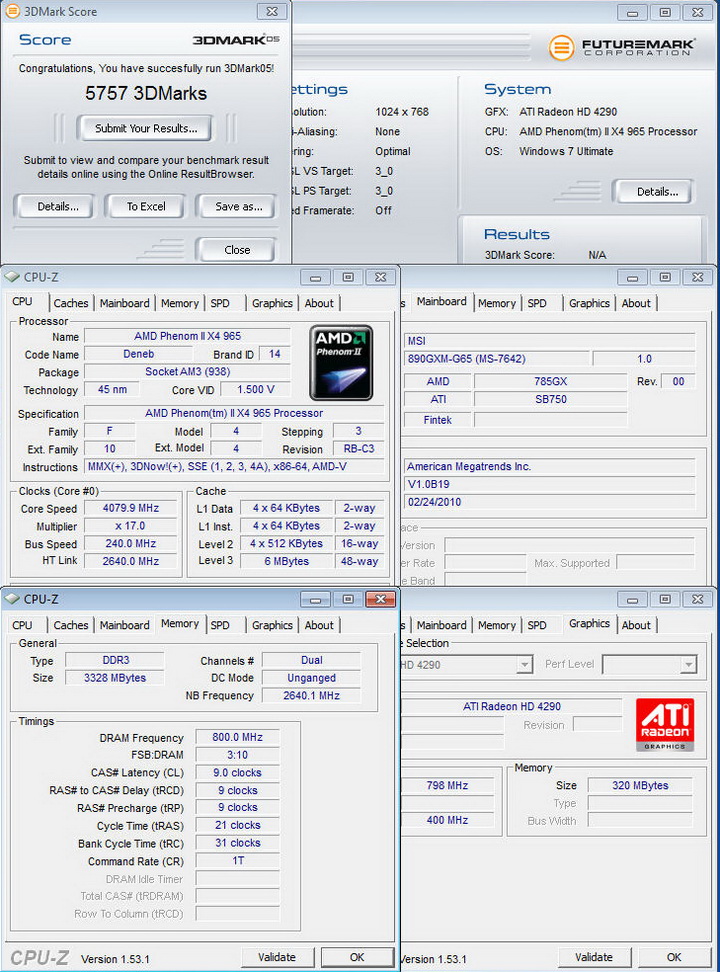Click the 3DMark Score window orange icon
720x972 pixels.
coord(12,11)
